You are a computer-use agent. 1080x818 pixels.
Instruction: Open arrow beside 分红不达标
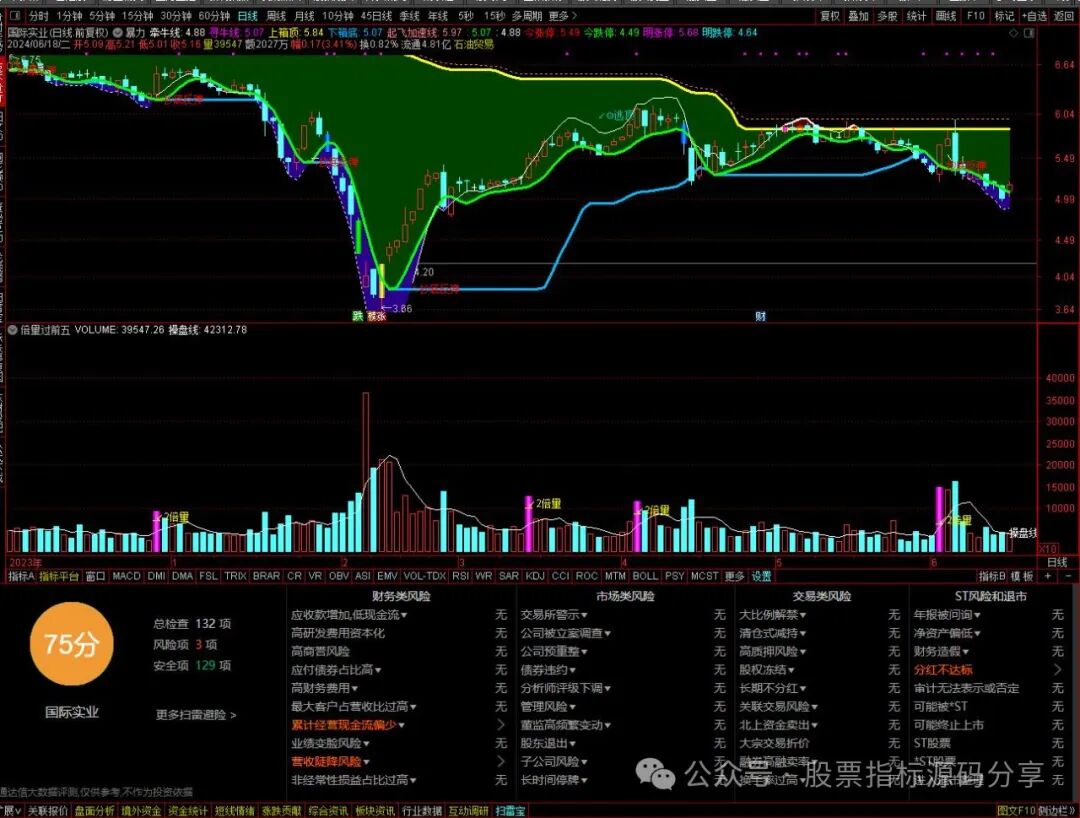click(1058, 669)
